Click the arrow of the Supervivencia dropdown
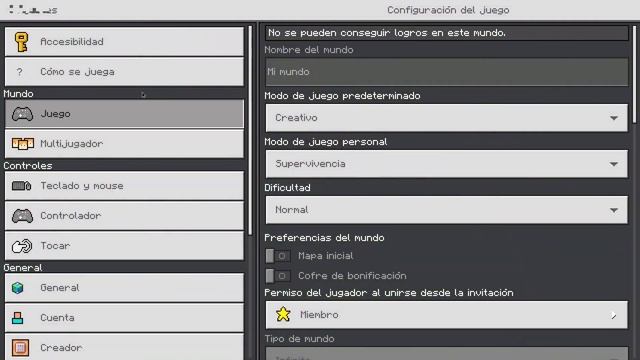Viewport: 640px width, 360px height. [x=613, y=164]
